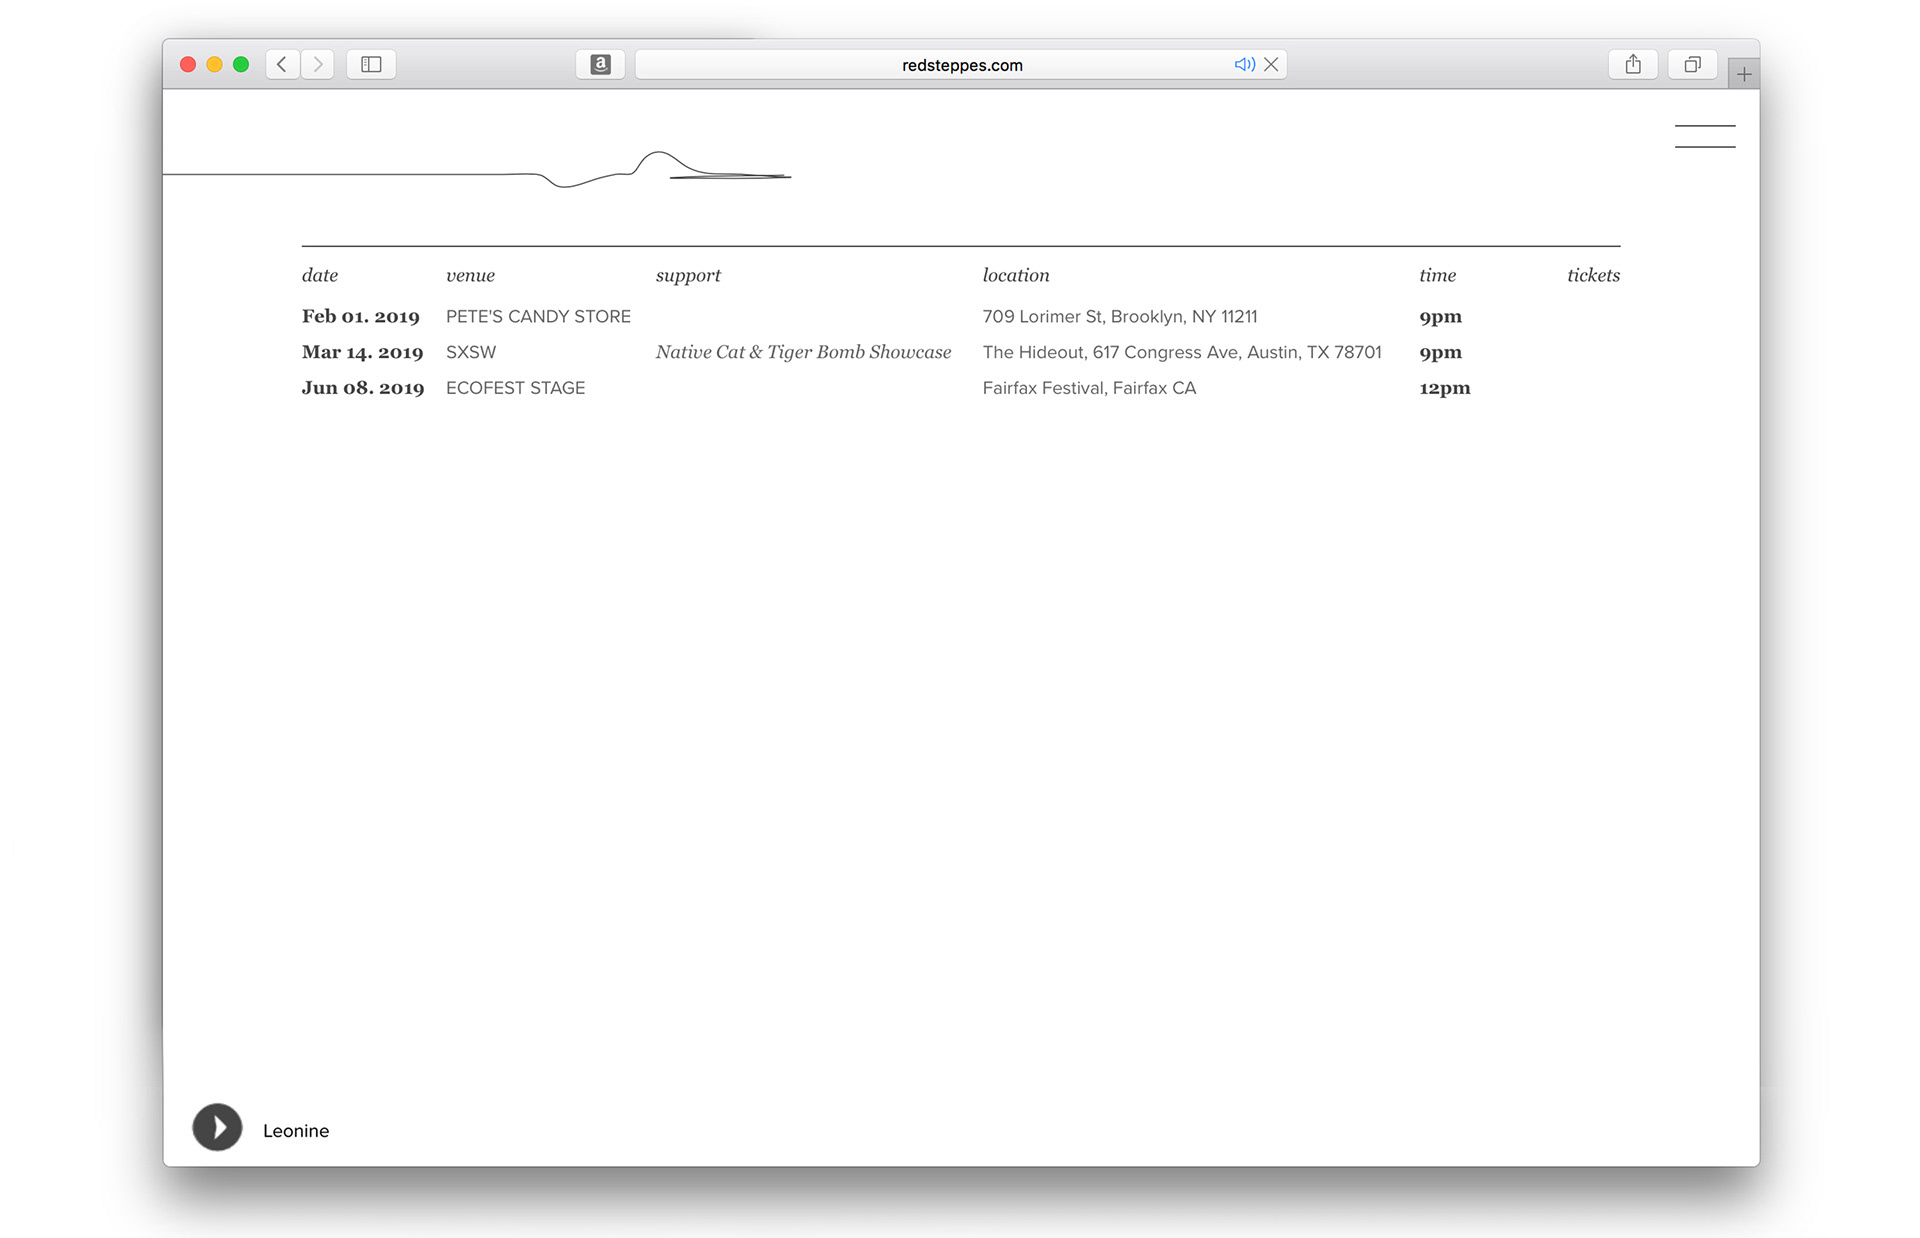Screen dimensions: 1920x1238
Task: Go back with Safari's back arrow
Action: (282, 64)
